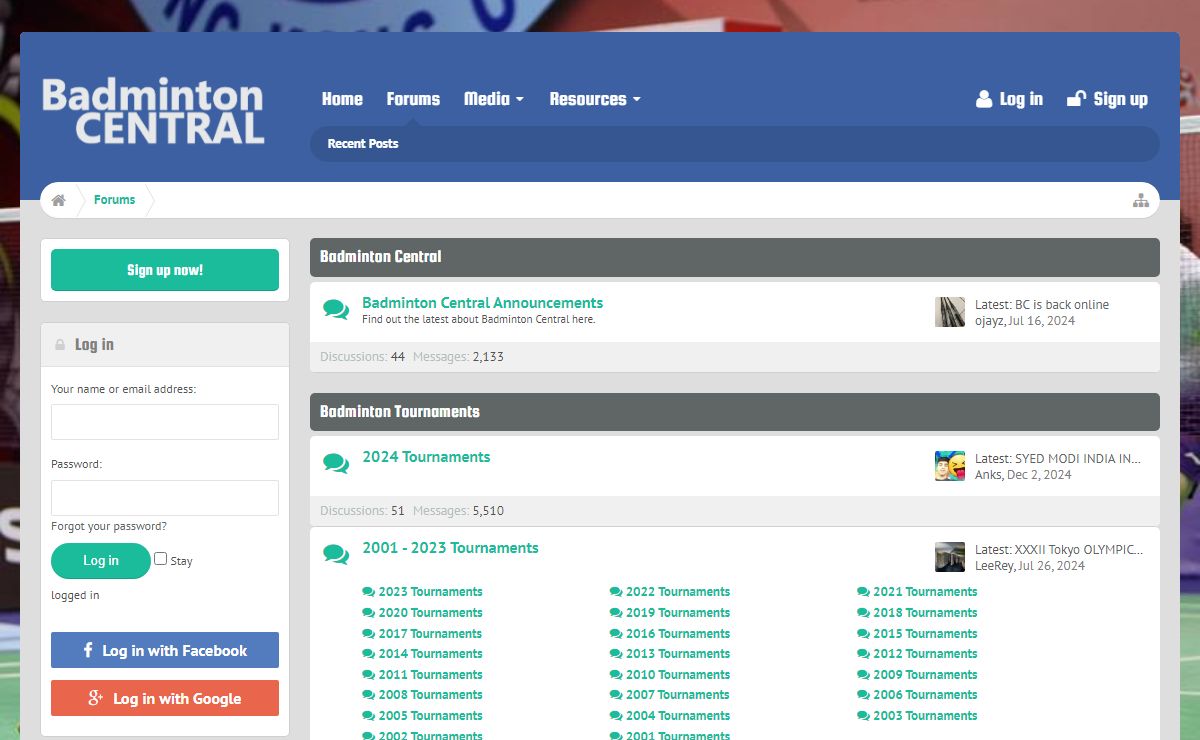Click Anks emoji avatar
This screenshot has width=1200, height=740.
(950, 466)
